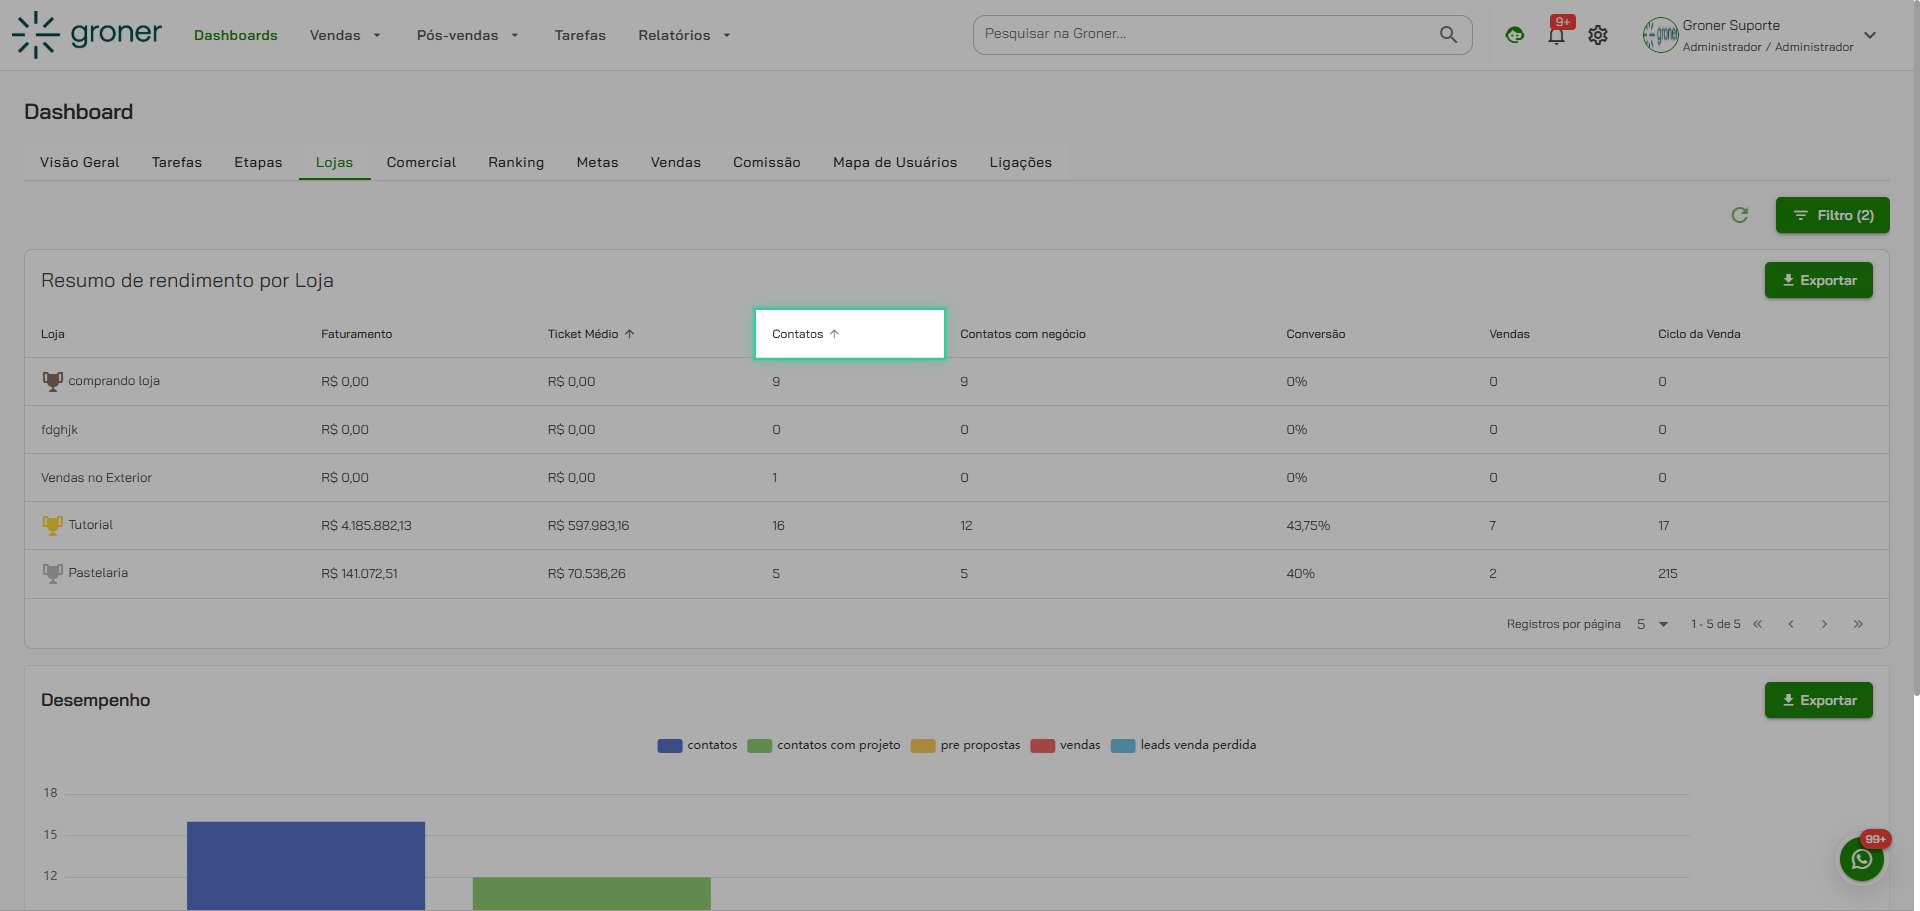Click the gold trophy beside Tutorial
This screenshot has height=911, width=1920.
(52, 525)
